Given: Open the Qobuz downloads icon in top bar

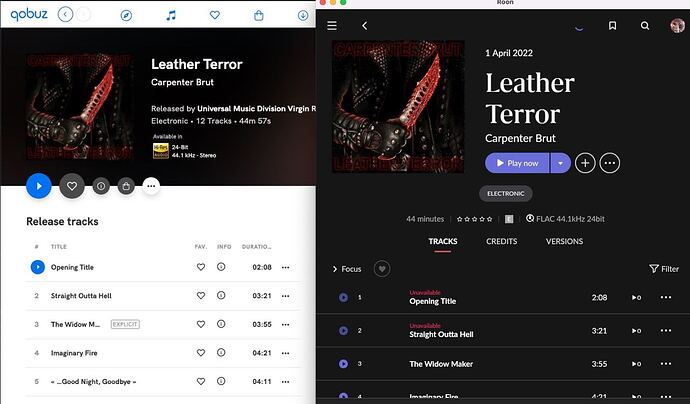Looking at the screenshot, I should [303, 15].
